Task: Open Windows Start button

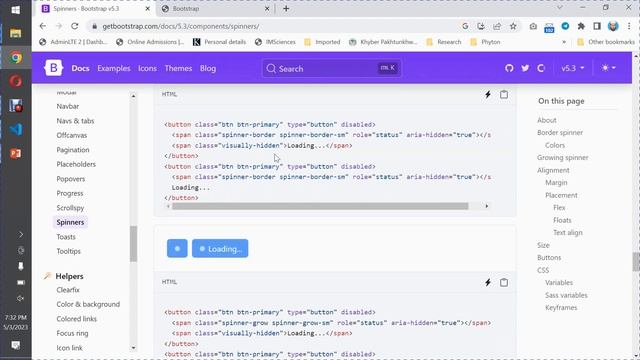Action: click(16, 10)
